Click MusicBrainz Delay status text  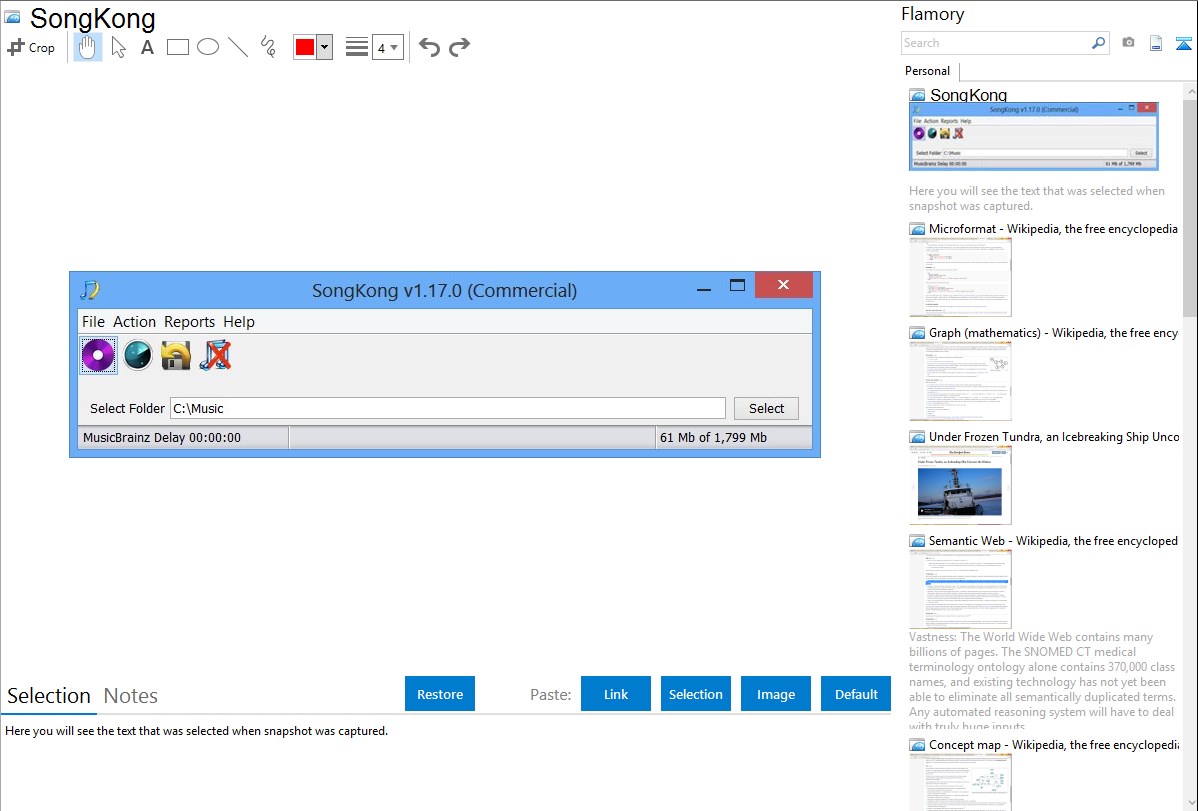162,438
